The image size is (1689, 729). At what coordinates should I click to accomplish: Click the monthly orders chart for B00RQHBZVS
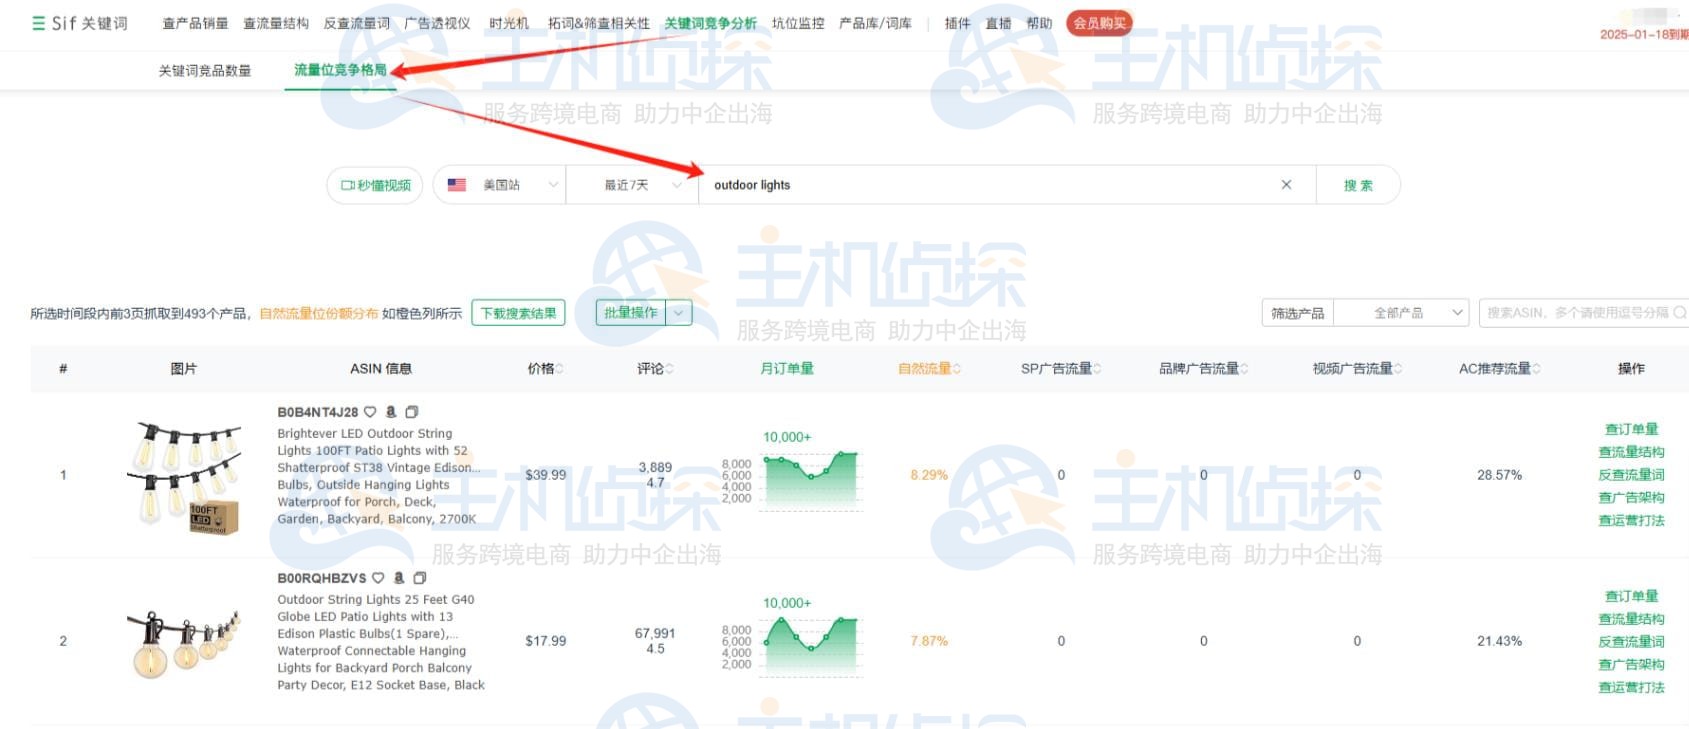coord(810,646)
